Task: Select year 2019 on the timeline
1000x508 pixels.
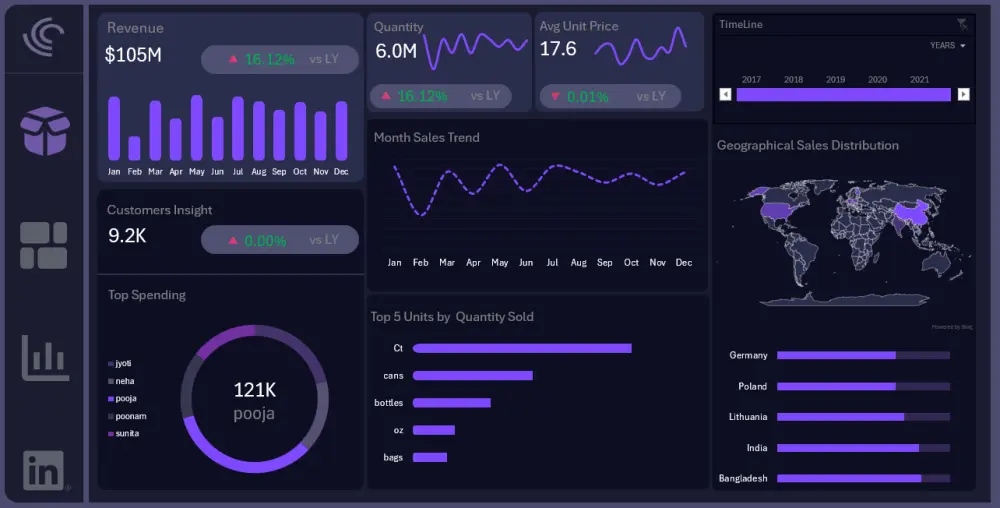Action: click(835, 80)
